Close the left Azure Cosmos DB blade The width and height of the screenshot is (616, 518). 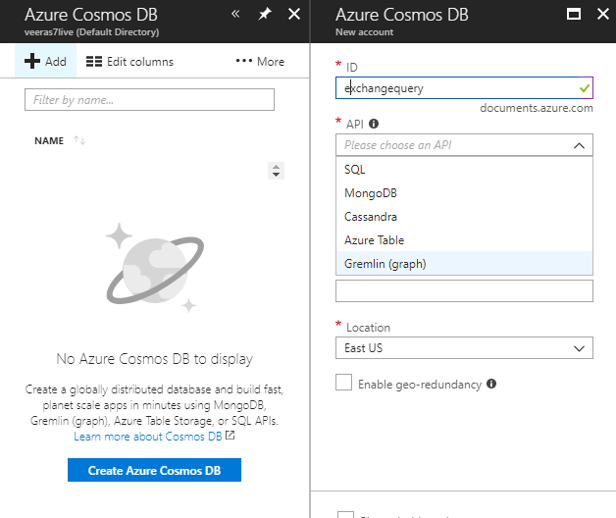[294, 14]
